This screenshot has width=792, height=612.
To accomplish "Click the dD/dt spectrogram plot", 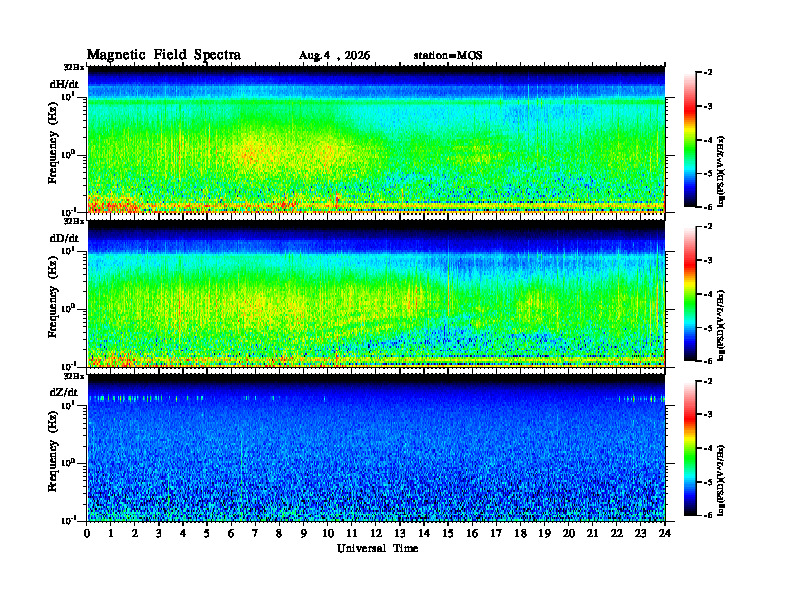I will [x=376, y=294].
